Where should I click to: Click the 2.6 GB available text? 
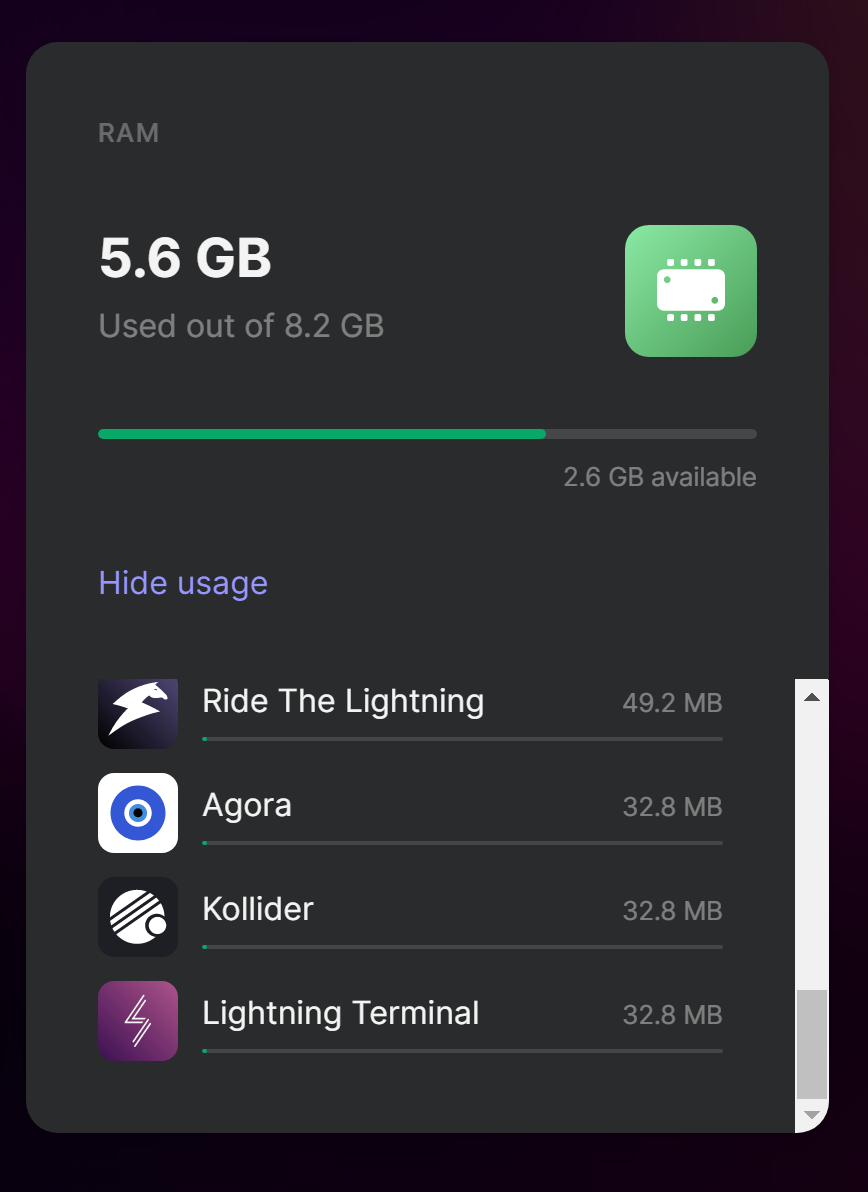660,477
